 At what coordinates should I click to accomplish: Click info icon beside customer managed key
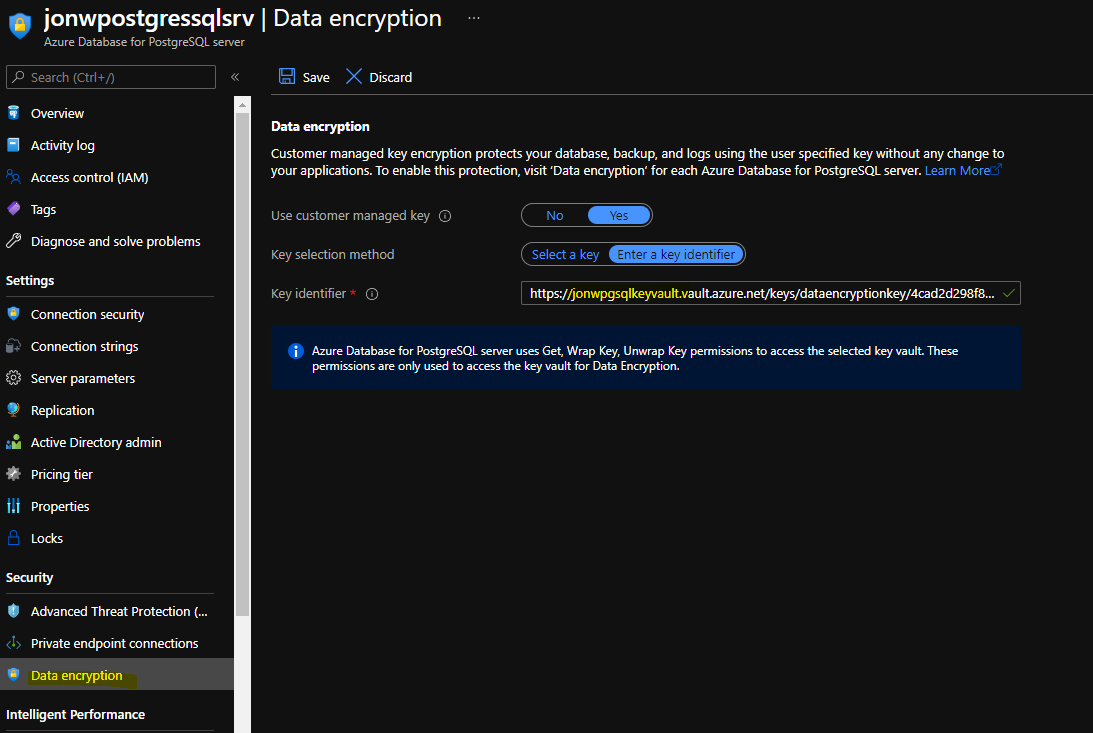coord(445,216)
